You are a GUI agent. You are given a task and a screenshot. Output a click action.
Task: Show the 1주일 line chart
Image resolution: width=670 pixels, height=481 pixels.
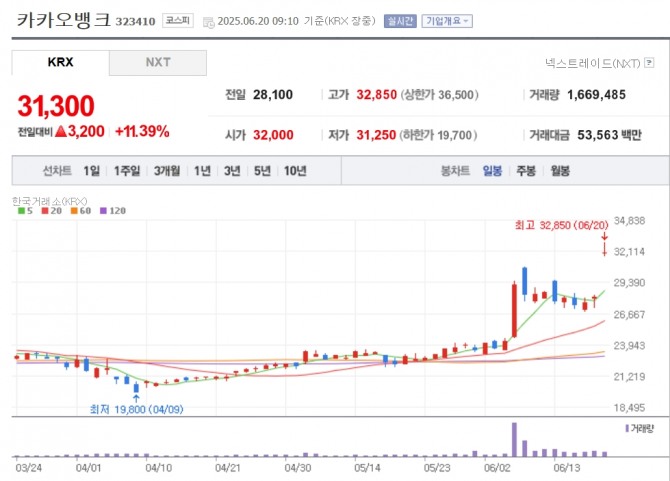click(127, 171)
